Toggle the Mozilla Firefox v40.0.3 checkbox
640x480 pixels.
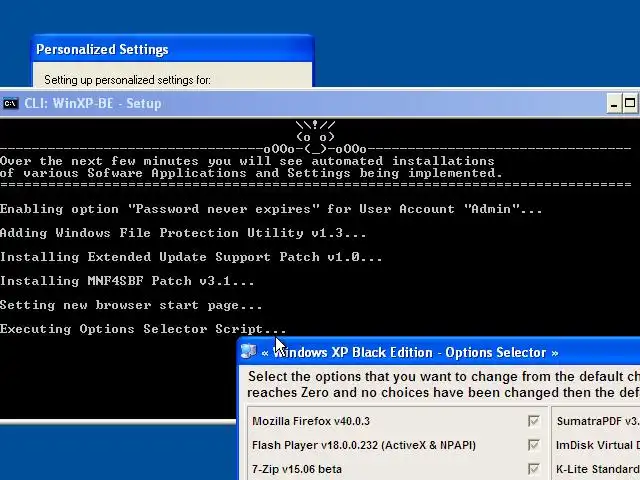pos(533,421)
